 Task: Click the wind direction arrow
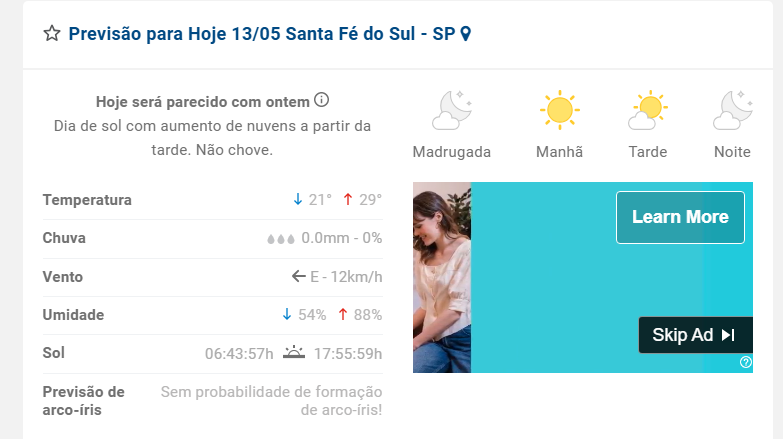pyautogui.click(x=299, y=276)
